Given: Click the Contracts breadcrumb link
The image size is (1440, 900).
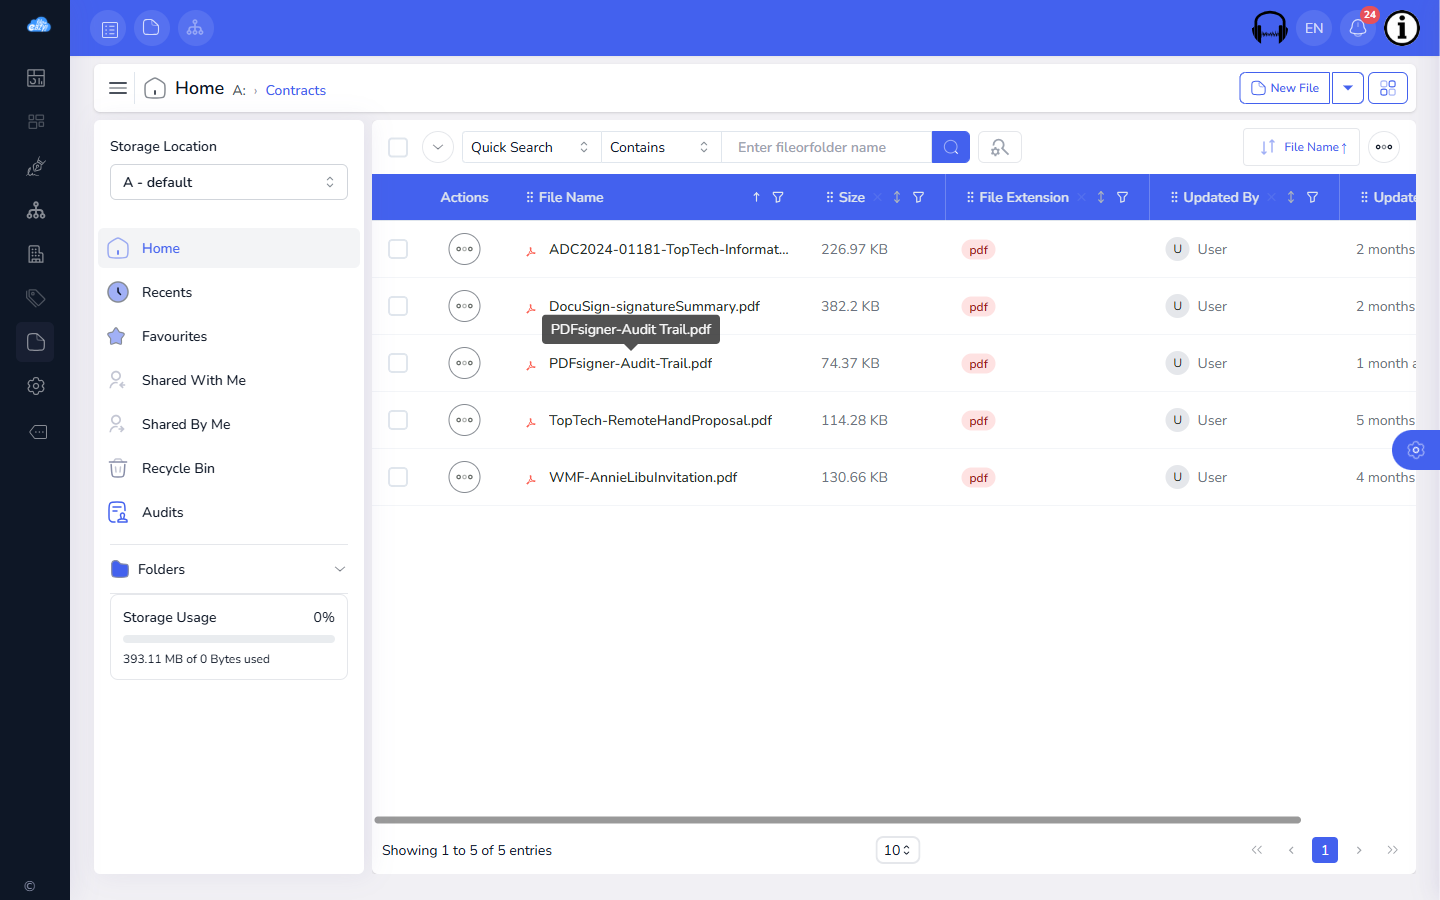Looking at the screenshot, I should point(296,90).
